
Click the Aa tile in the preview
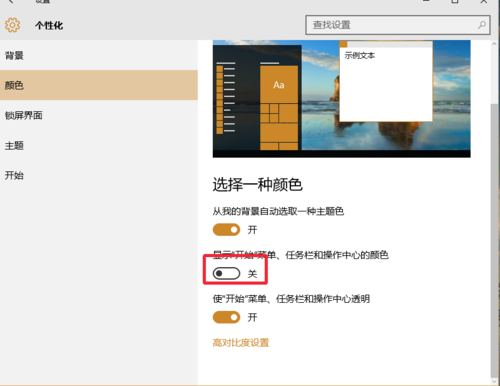coord(279,85)
